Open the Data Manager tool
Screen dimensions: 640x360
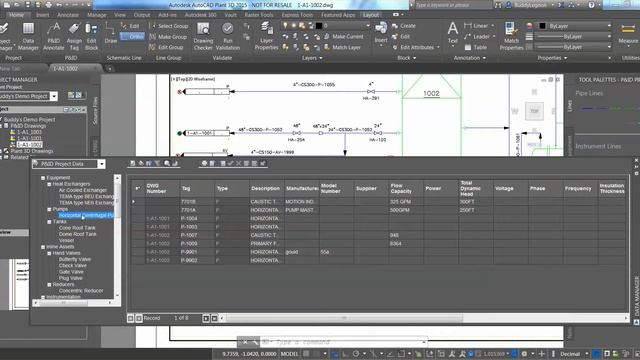point(28,36)
